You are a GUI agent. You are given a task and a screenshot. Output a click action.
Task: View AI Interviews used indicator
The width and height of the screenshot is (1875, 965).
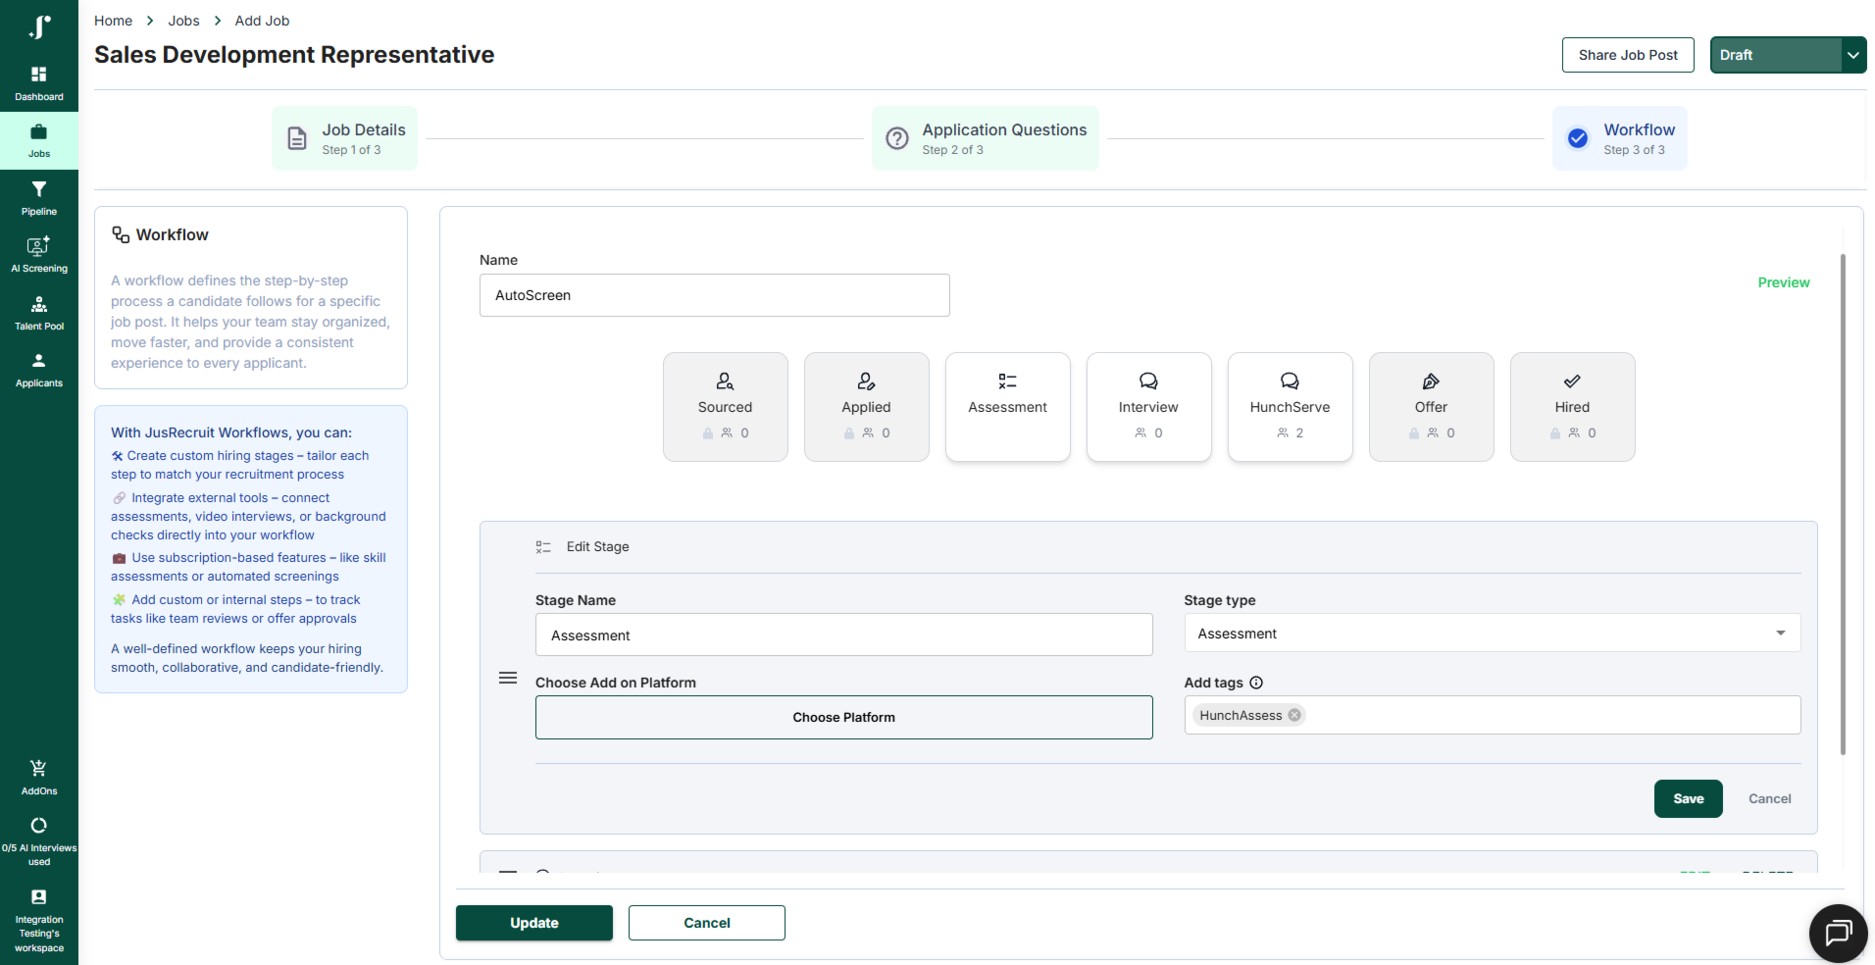39,841
